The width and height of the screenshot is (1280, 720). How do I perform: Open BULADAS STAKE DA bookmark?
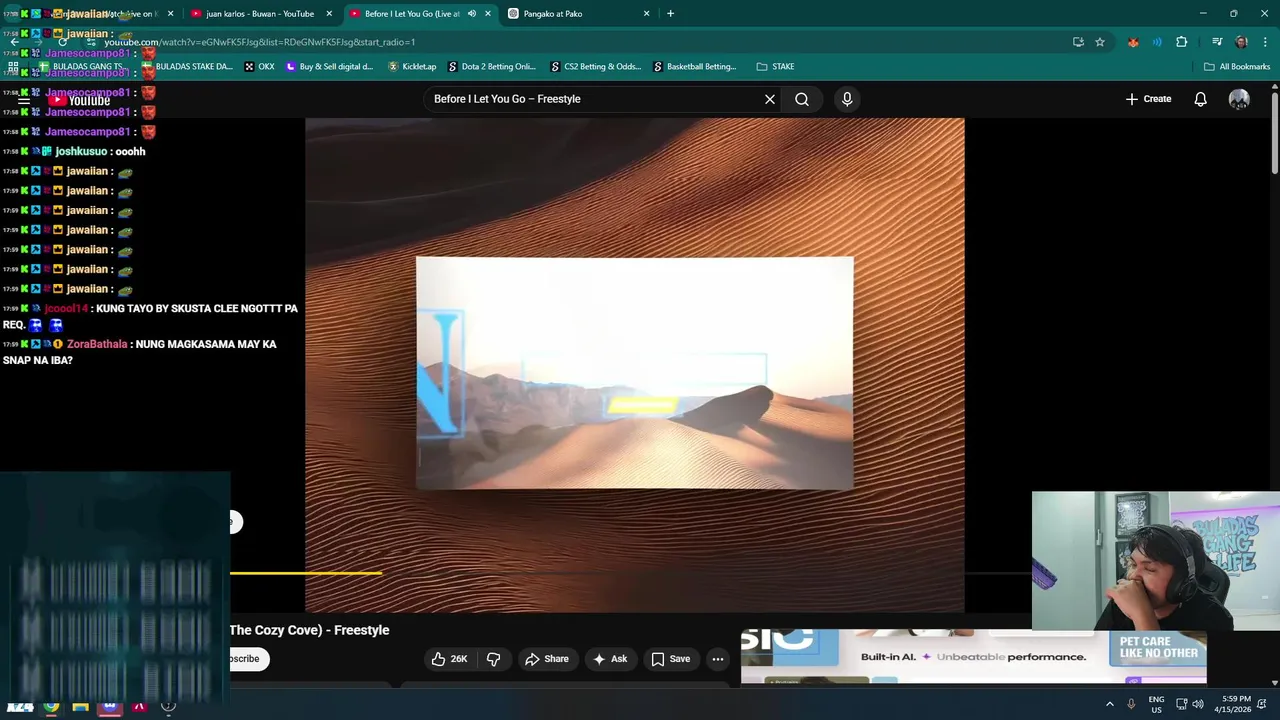[x=186, y=67]
